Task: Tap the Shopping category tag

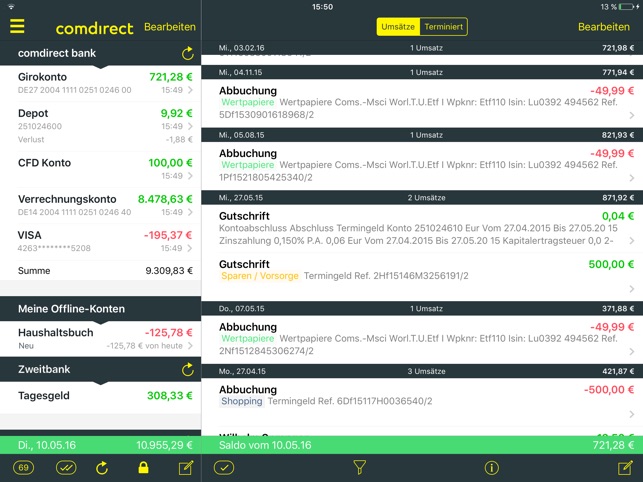Action: tap(242, 401)
